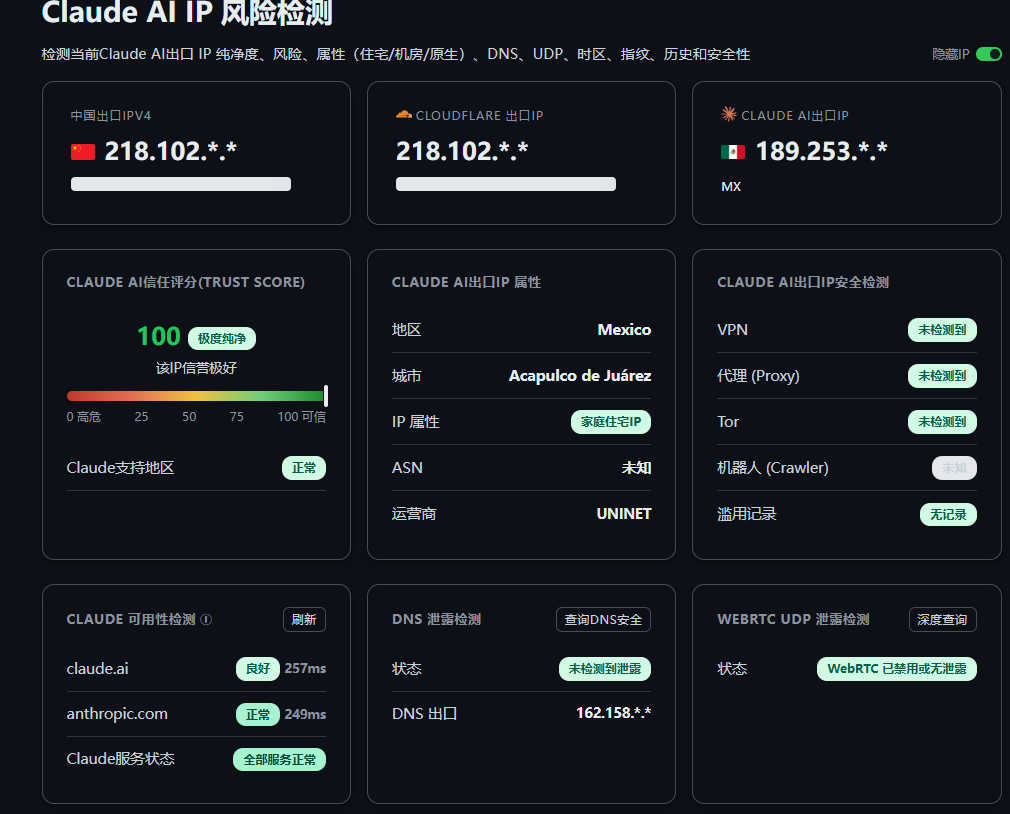Click the anthropic.com row label
The width and height of the screenshot is (1010, 814).
(117, 714)
